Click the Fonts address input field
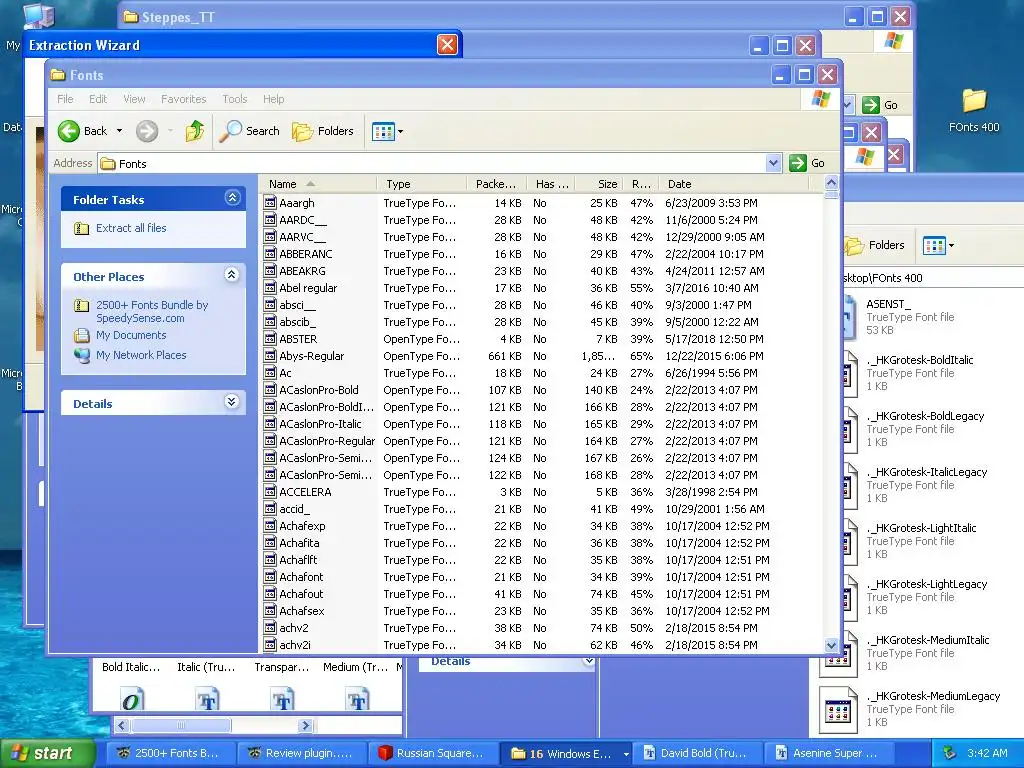The image size is (1024, 768). (432, 163)
